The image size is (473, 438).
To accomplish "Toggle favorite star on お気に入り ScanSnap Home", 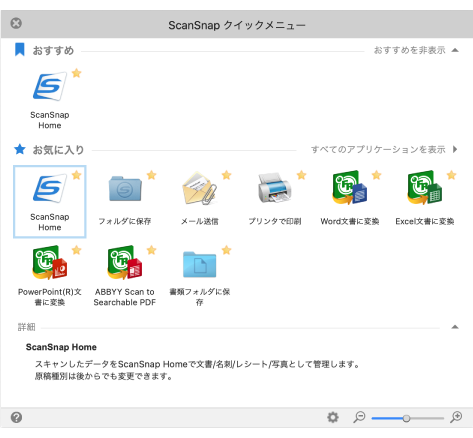I will coord(77,175).
